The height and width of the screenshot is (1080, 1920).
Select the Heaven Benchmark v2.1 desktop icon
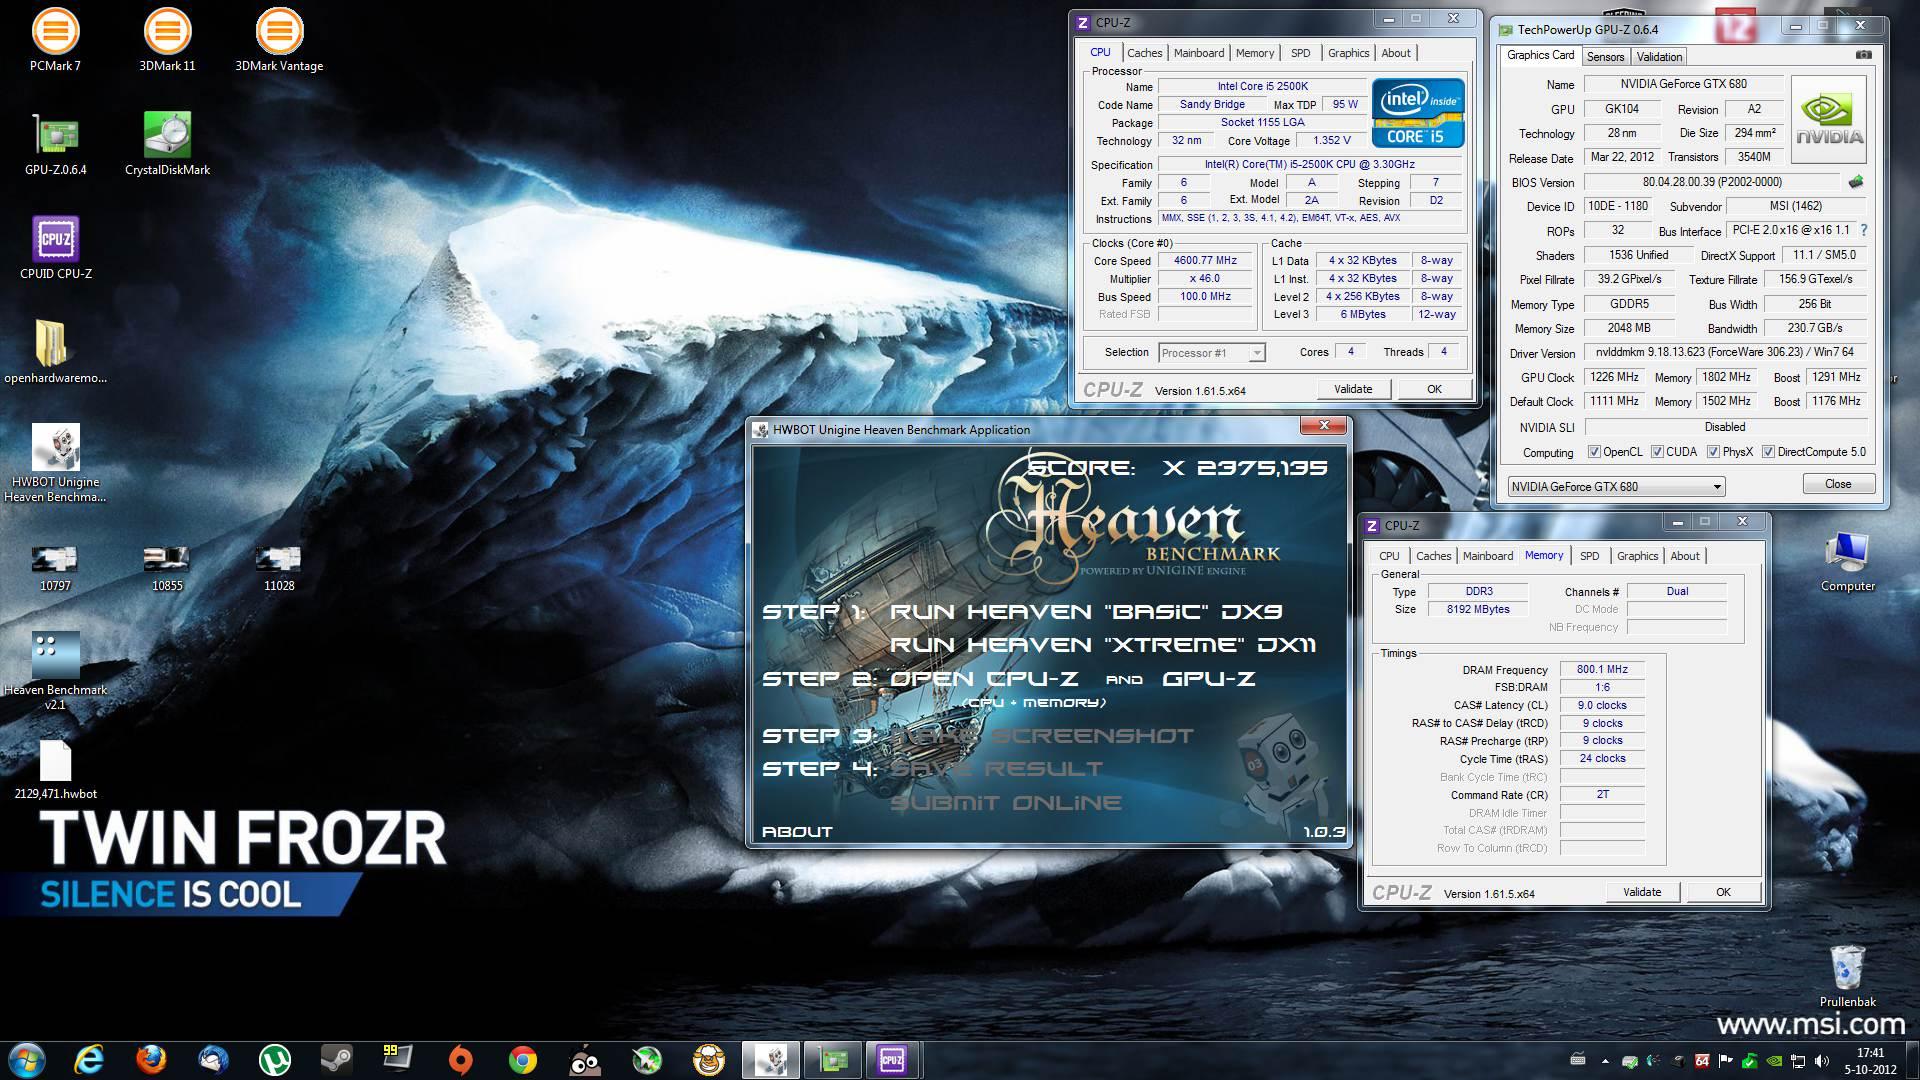55,671
